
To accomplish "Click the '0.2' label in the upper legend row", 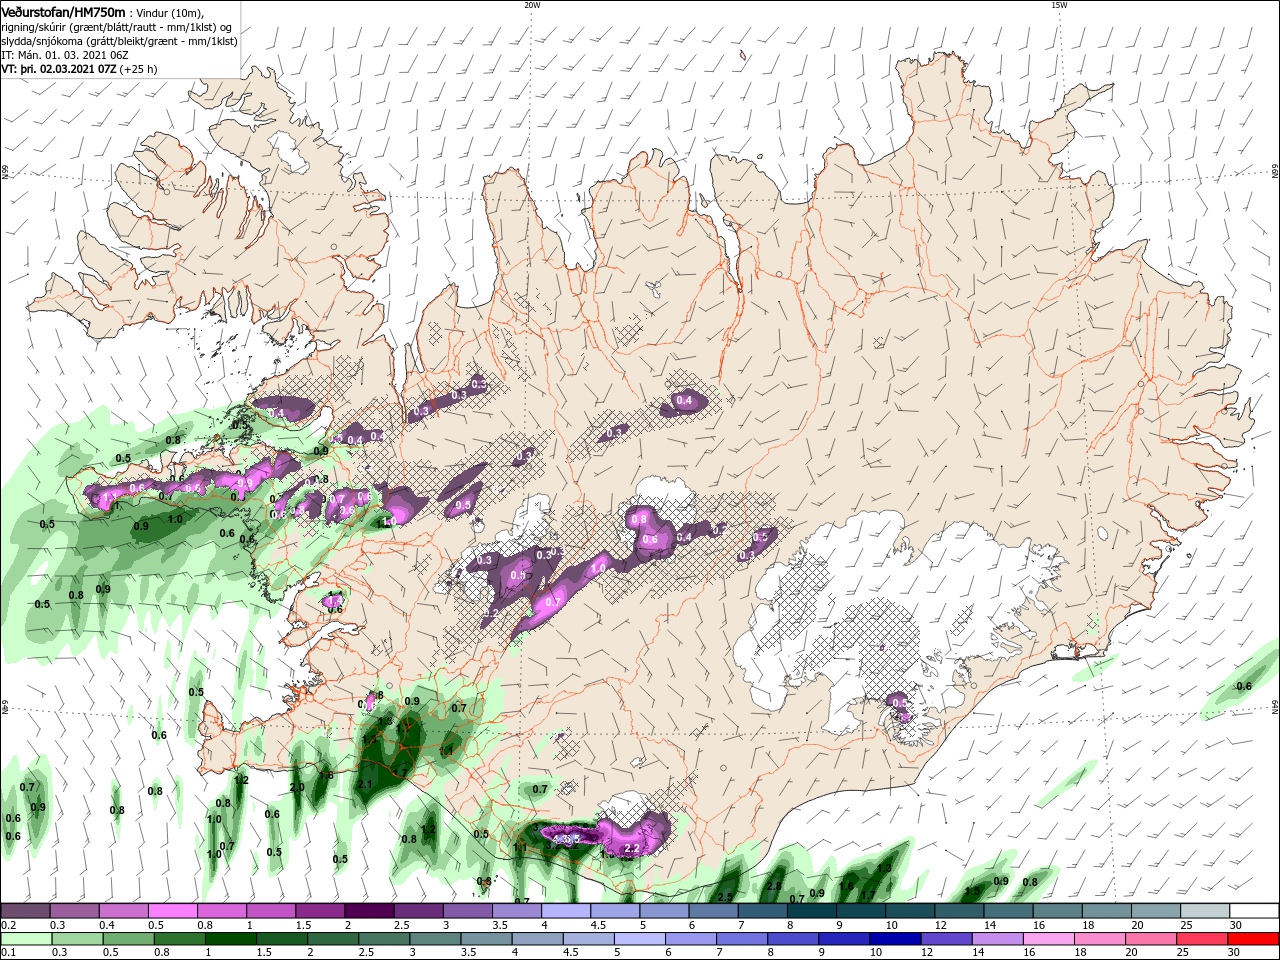I will (x=8, y=926).
